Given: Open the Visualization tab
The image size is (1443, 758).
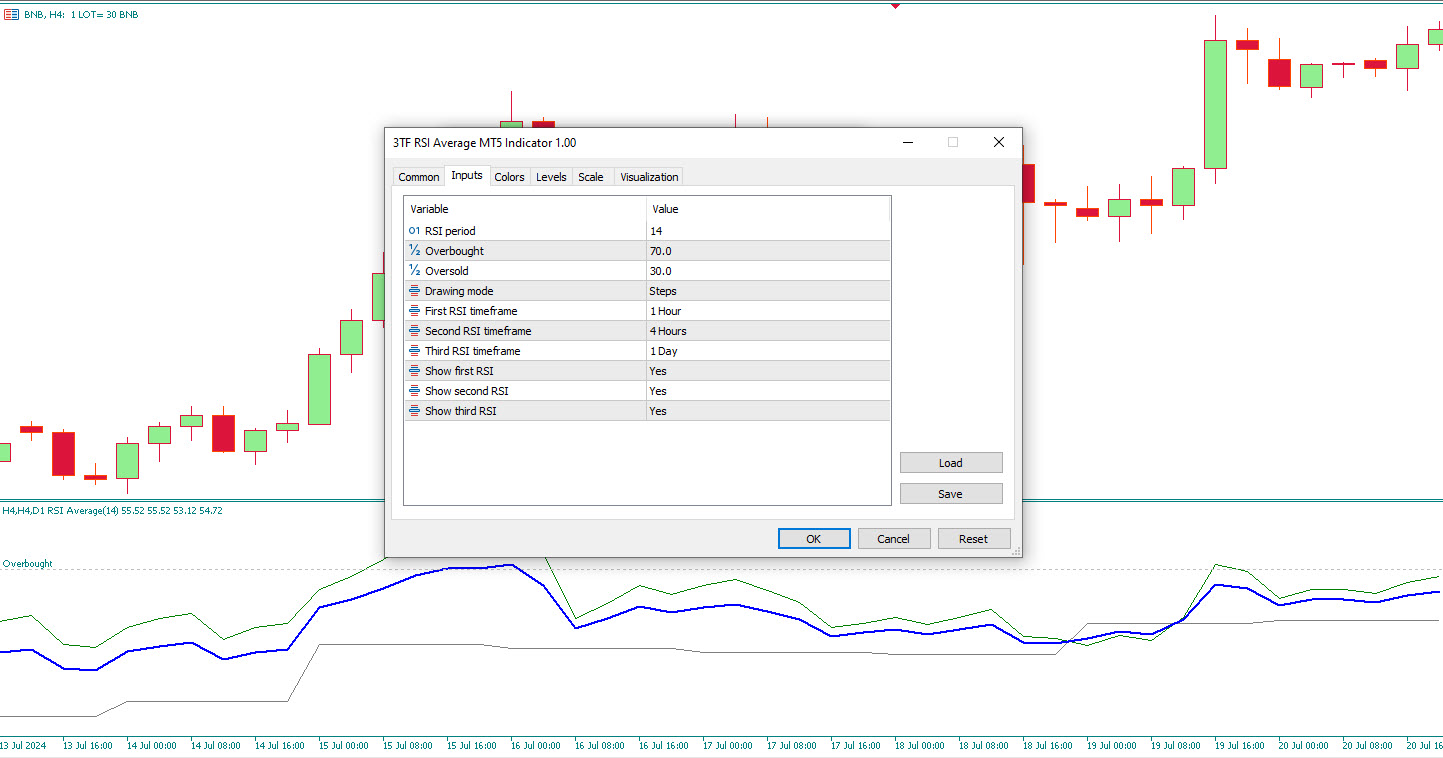Looking at the screenshot, I should point(648,176).
